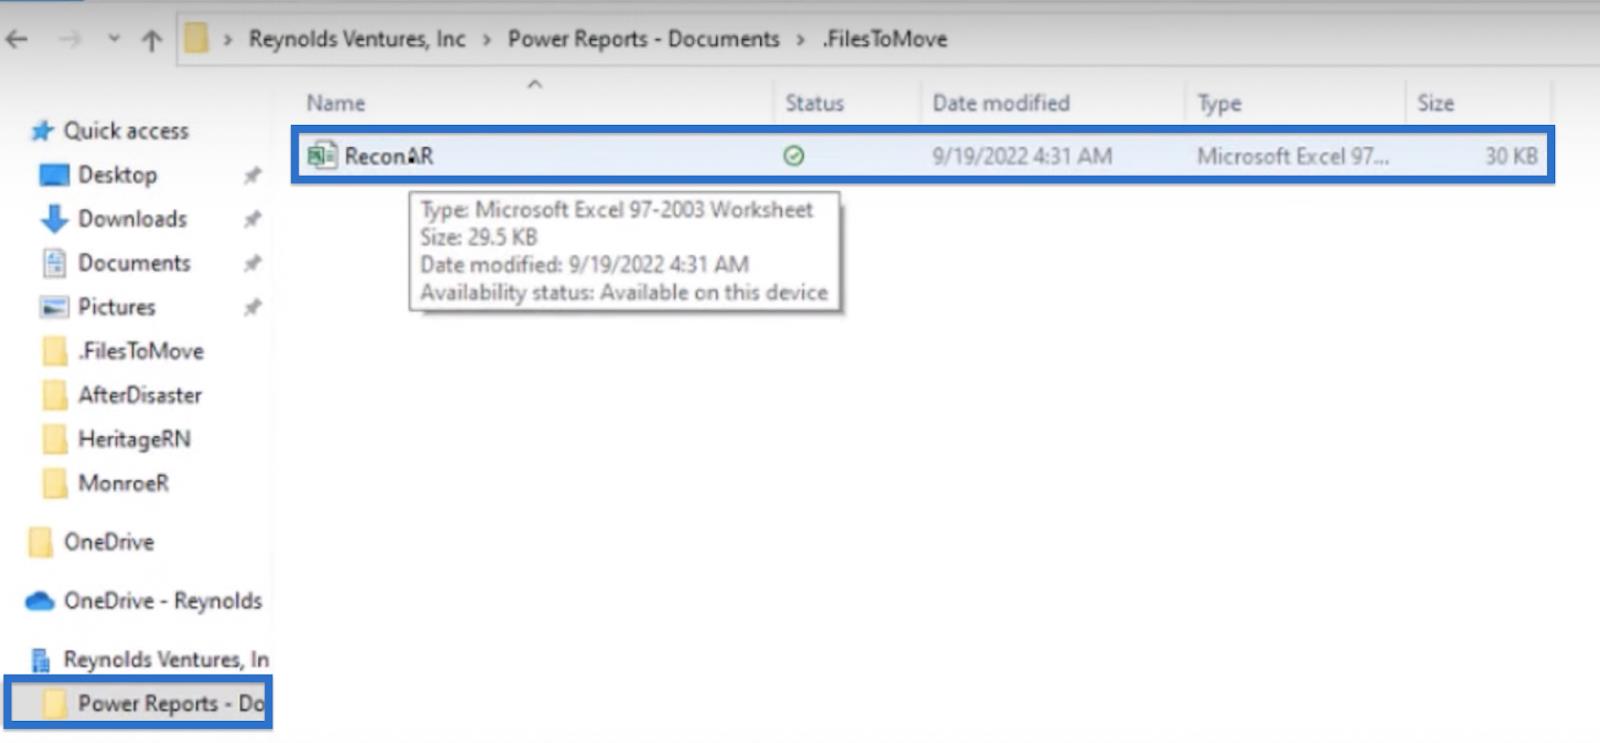Open the AfterDisaster folder in sidebar
Image resolution: width=1600 pixels, height=743 pixels.
click(140, 395)
